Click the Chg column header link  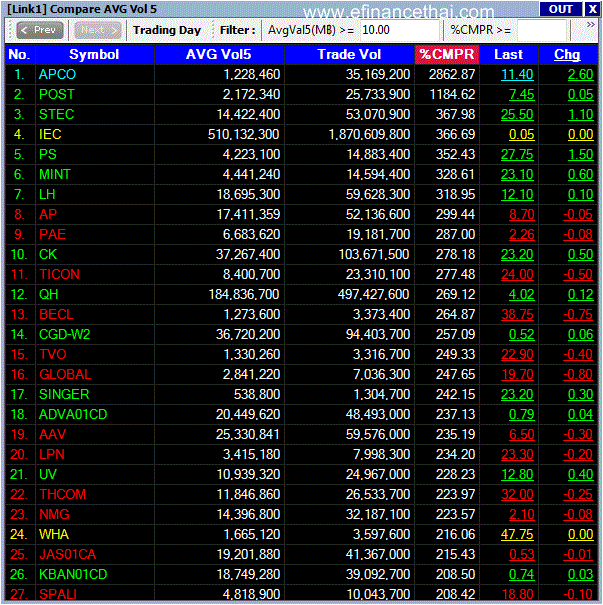[567, 54]
